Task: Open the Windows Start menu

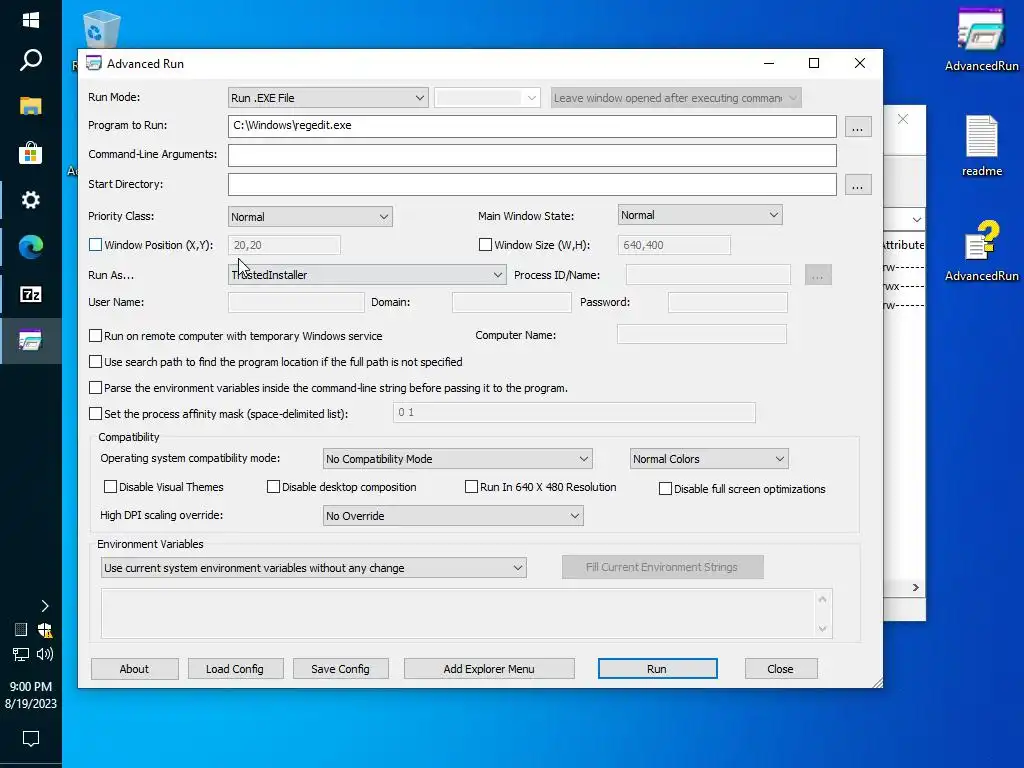Action: pos(30,20)
